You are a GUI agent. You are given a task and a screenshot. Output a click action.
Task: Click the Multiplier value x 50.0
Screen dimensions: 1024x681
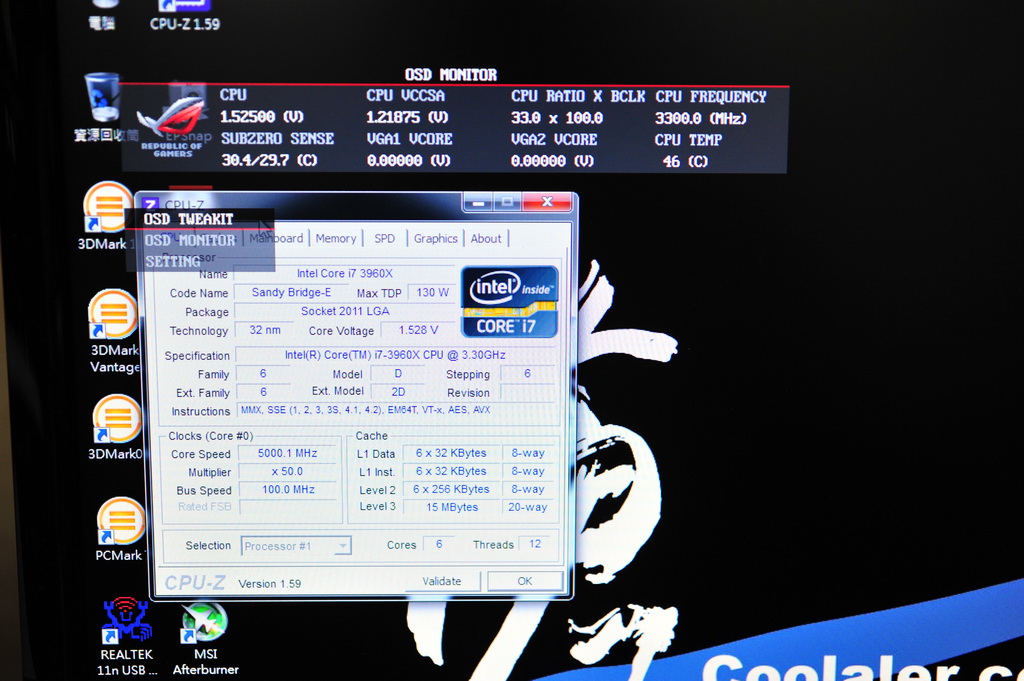point(287,471)
